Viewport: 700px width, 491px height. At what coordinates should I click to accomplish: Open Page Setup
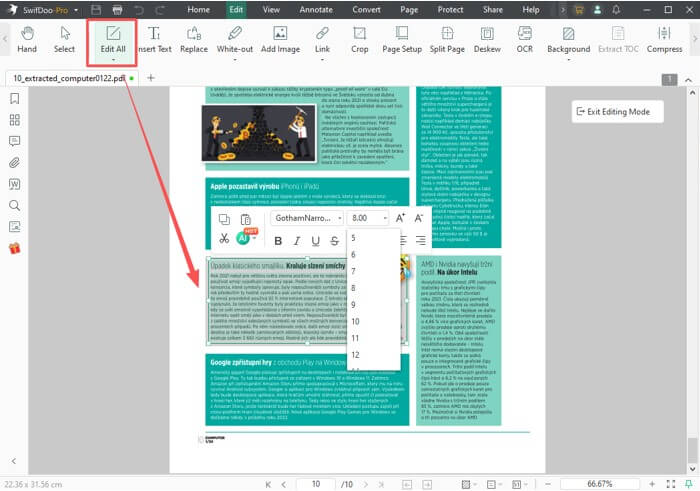click(402, 39)
